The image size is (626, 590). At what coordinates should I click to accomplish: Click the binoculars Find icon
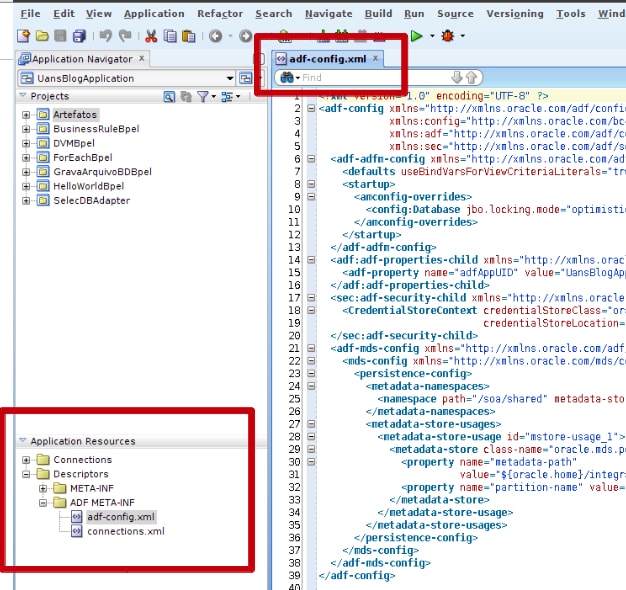point(287,77)
